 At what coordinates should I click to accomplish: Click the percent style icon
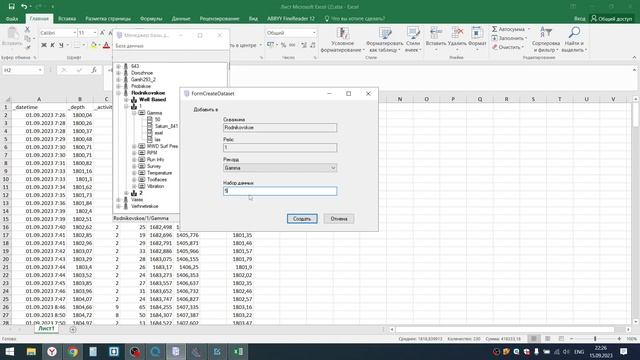284,45
